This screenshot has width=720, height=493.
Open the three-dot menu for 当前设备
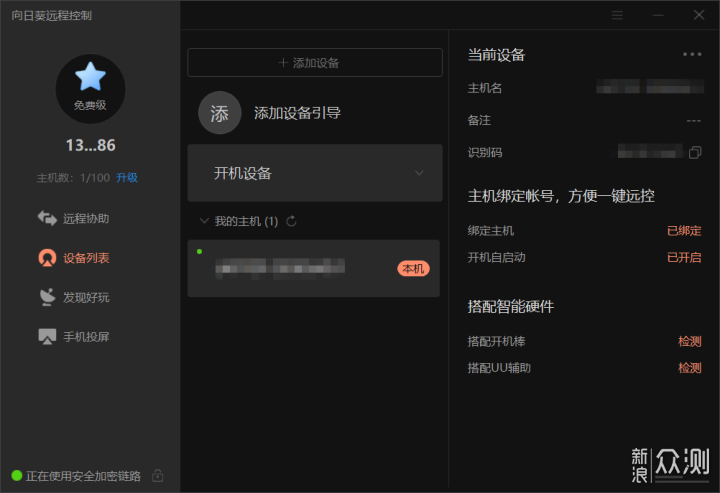point(692,54)
